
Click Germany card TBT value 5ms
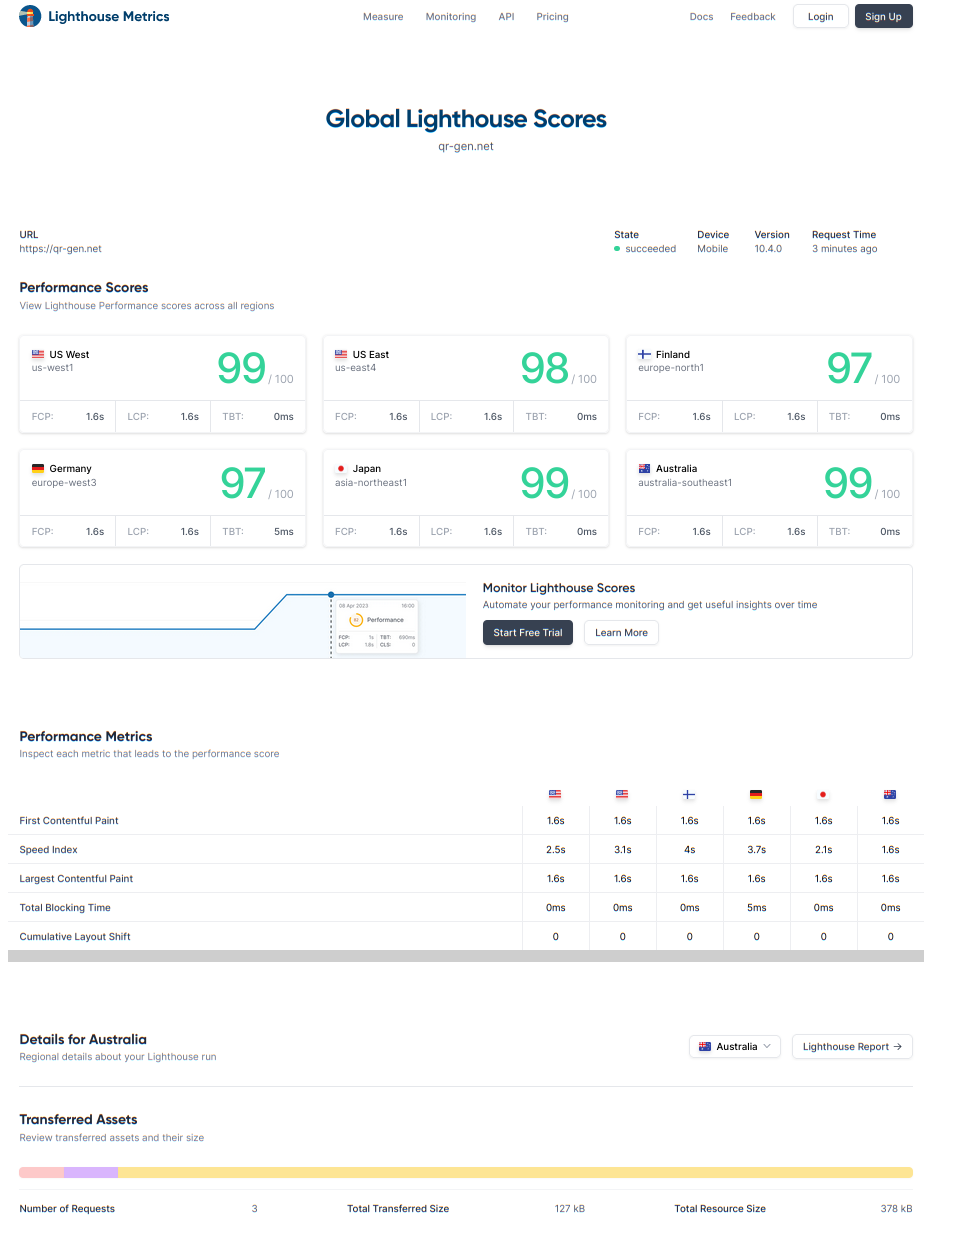point(284,532)
